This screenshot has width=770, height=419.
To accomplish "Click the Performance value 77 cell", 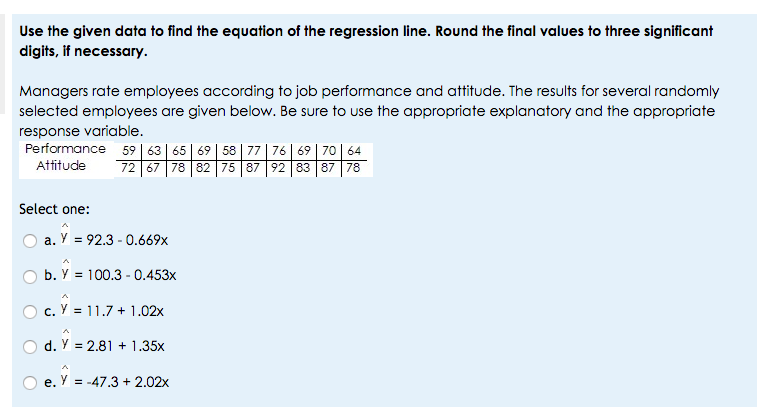I will (254, 151).
